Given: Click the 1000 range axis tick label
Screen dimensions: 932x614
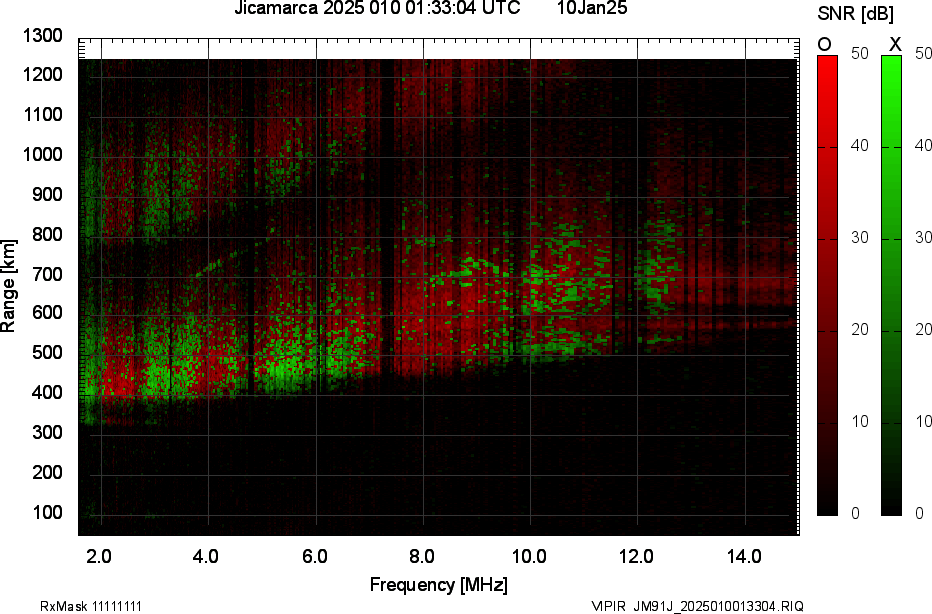Looking at the screenshot, I should coord(43,155).
